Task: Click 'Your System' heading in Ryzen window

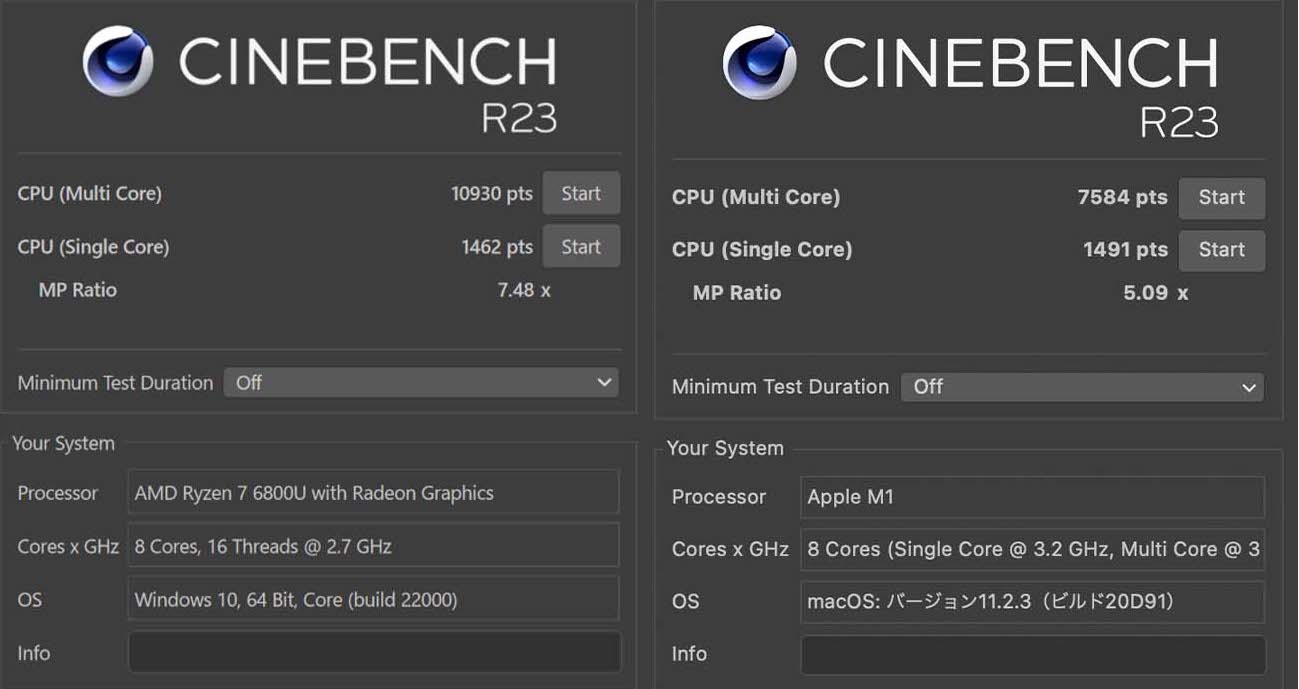Action: [63, 444]
